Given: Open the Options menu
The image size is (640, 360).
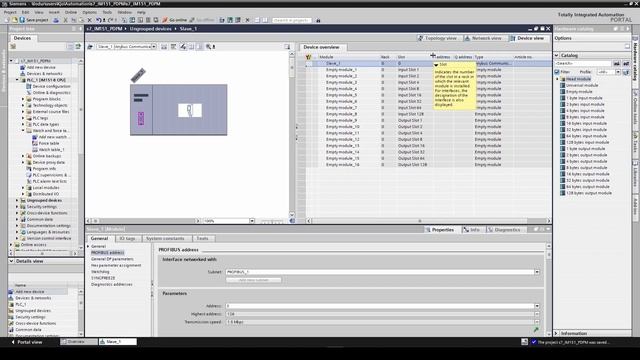Looking at the screenshot, I should tap(89, 12).
